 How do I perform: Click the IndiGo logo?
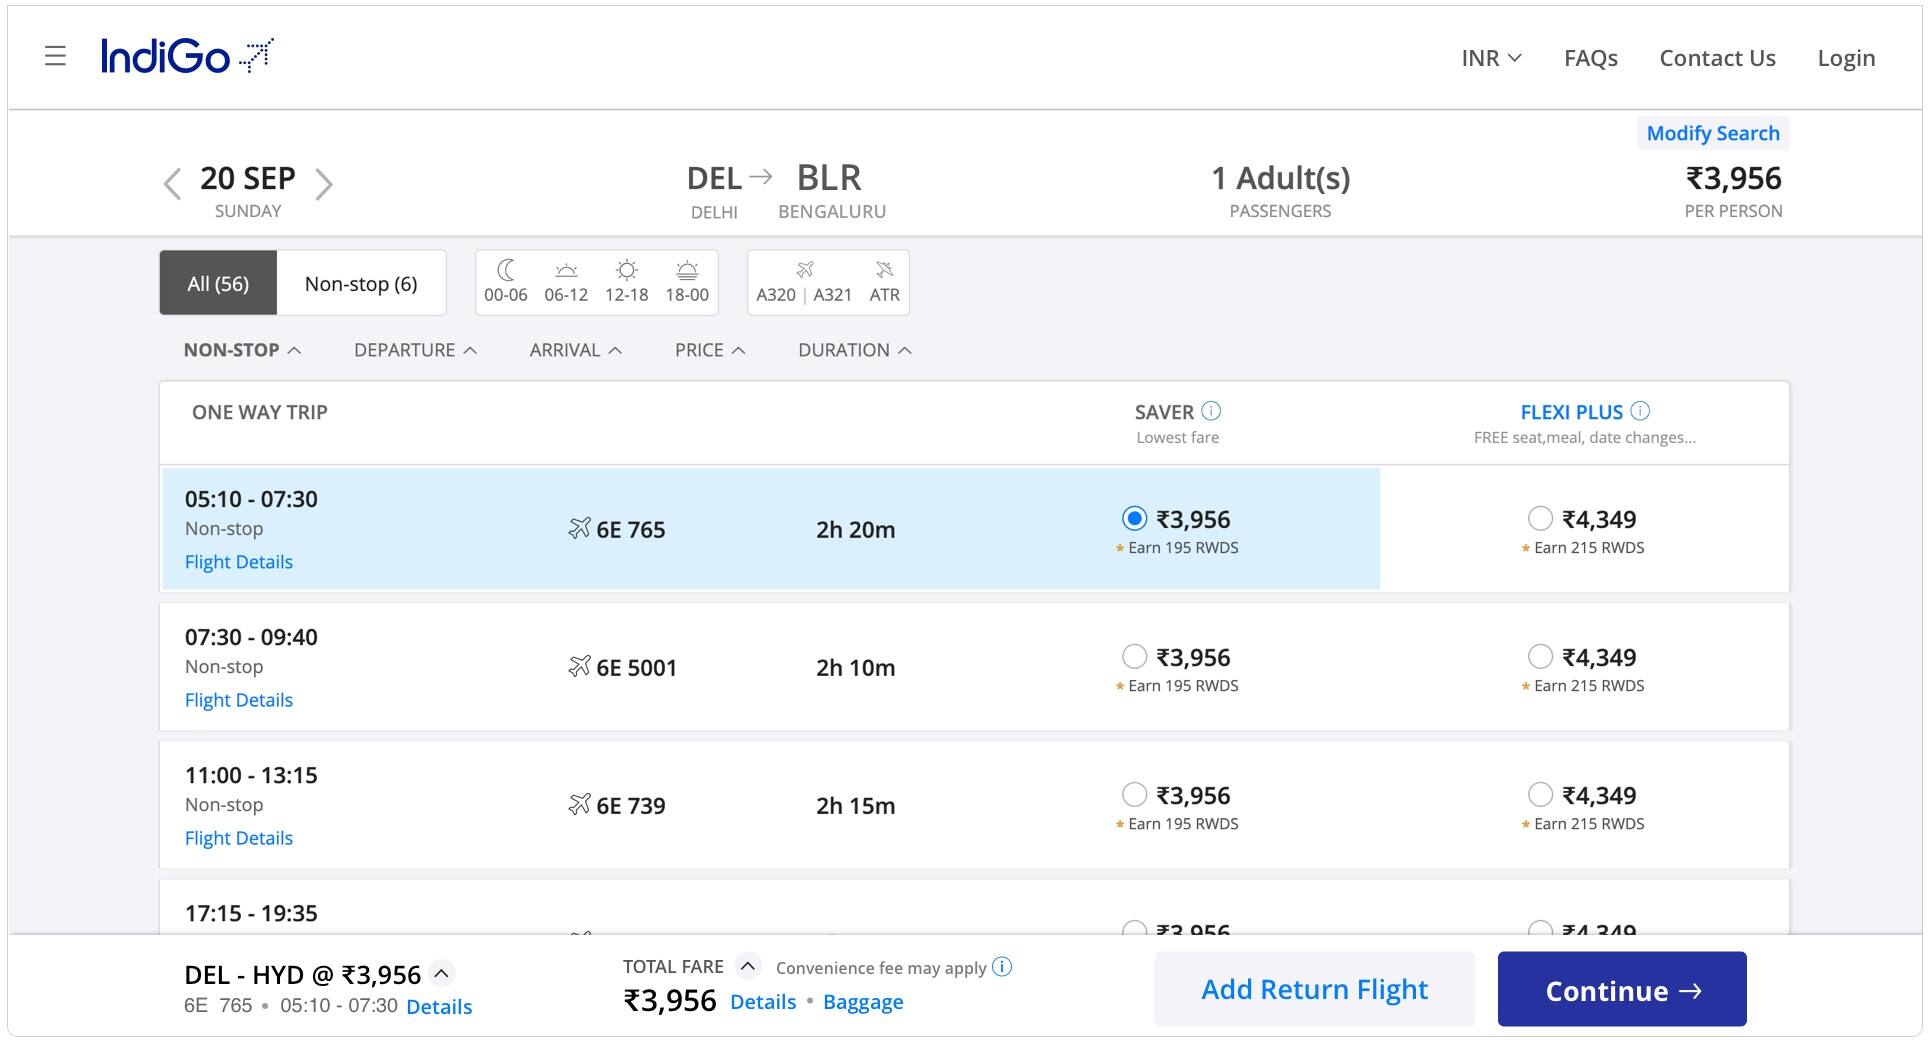186,57
